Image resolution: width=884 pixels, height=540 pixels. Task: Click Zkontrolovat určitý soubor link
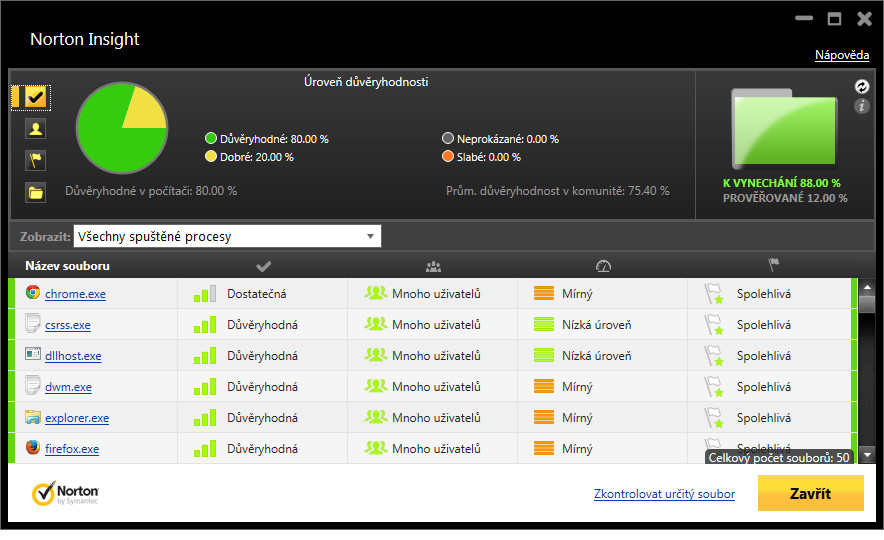[664, 494]
